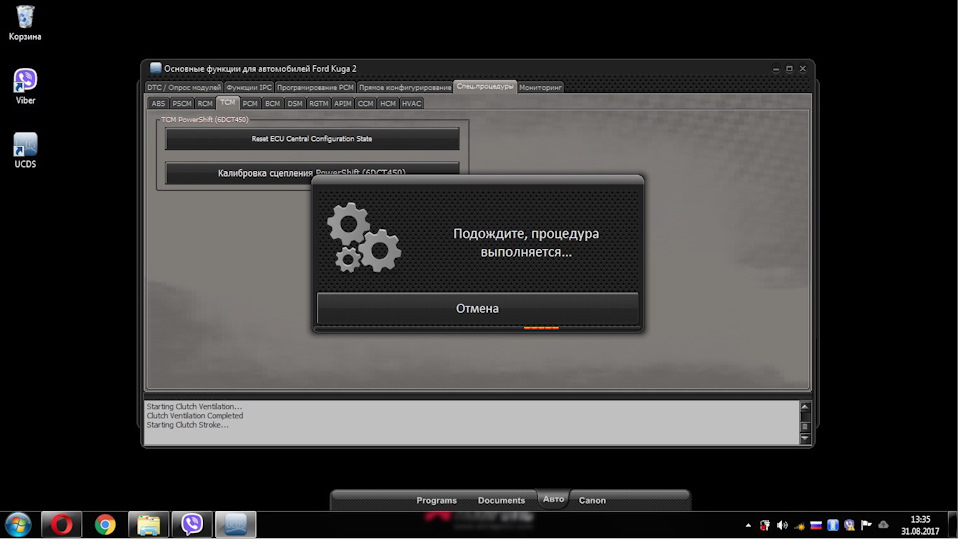The image size is (960, 542).
Task: Select the RGTM module sub-tab
Action: pyautogui.click(x=318, y=104)
